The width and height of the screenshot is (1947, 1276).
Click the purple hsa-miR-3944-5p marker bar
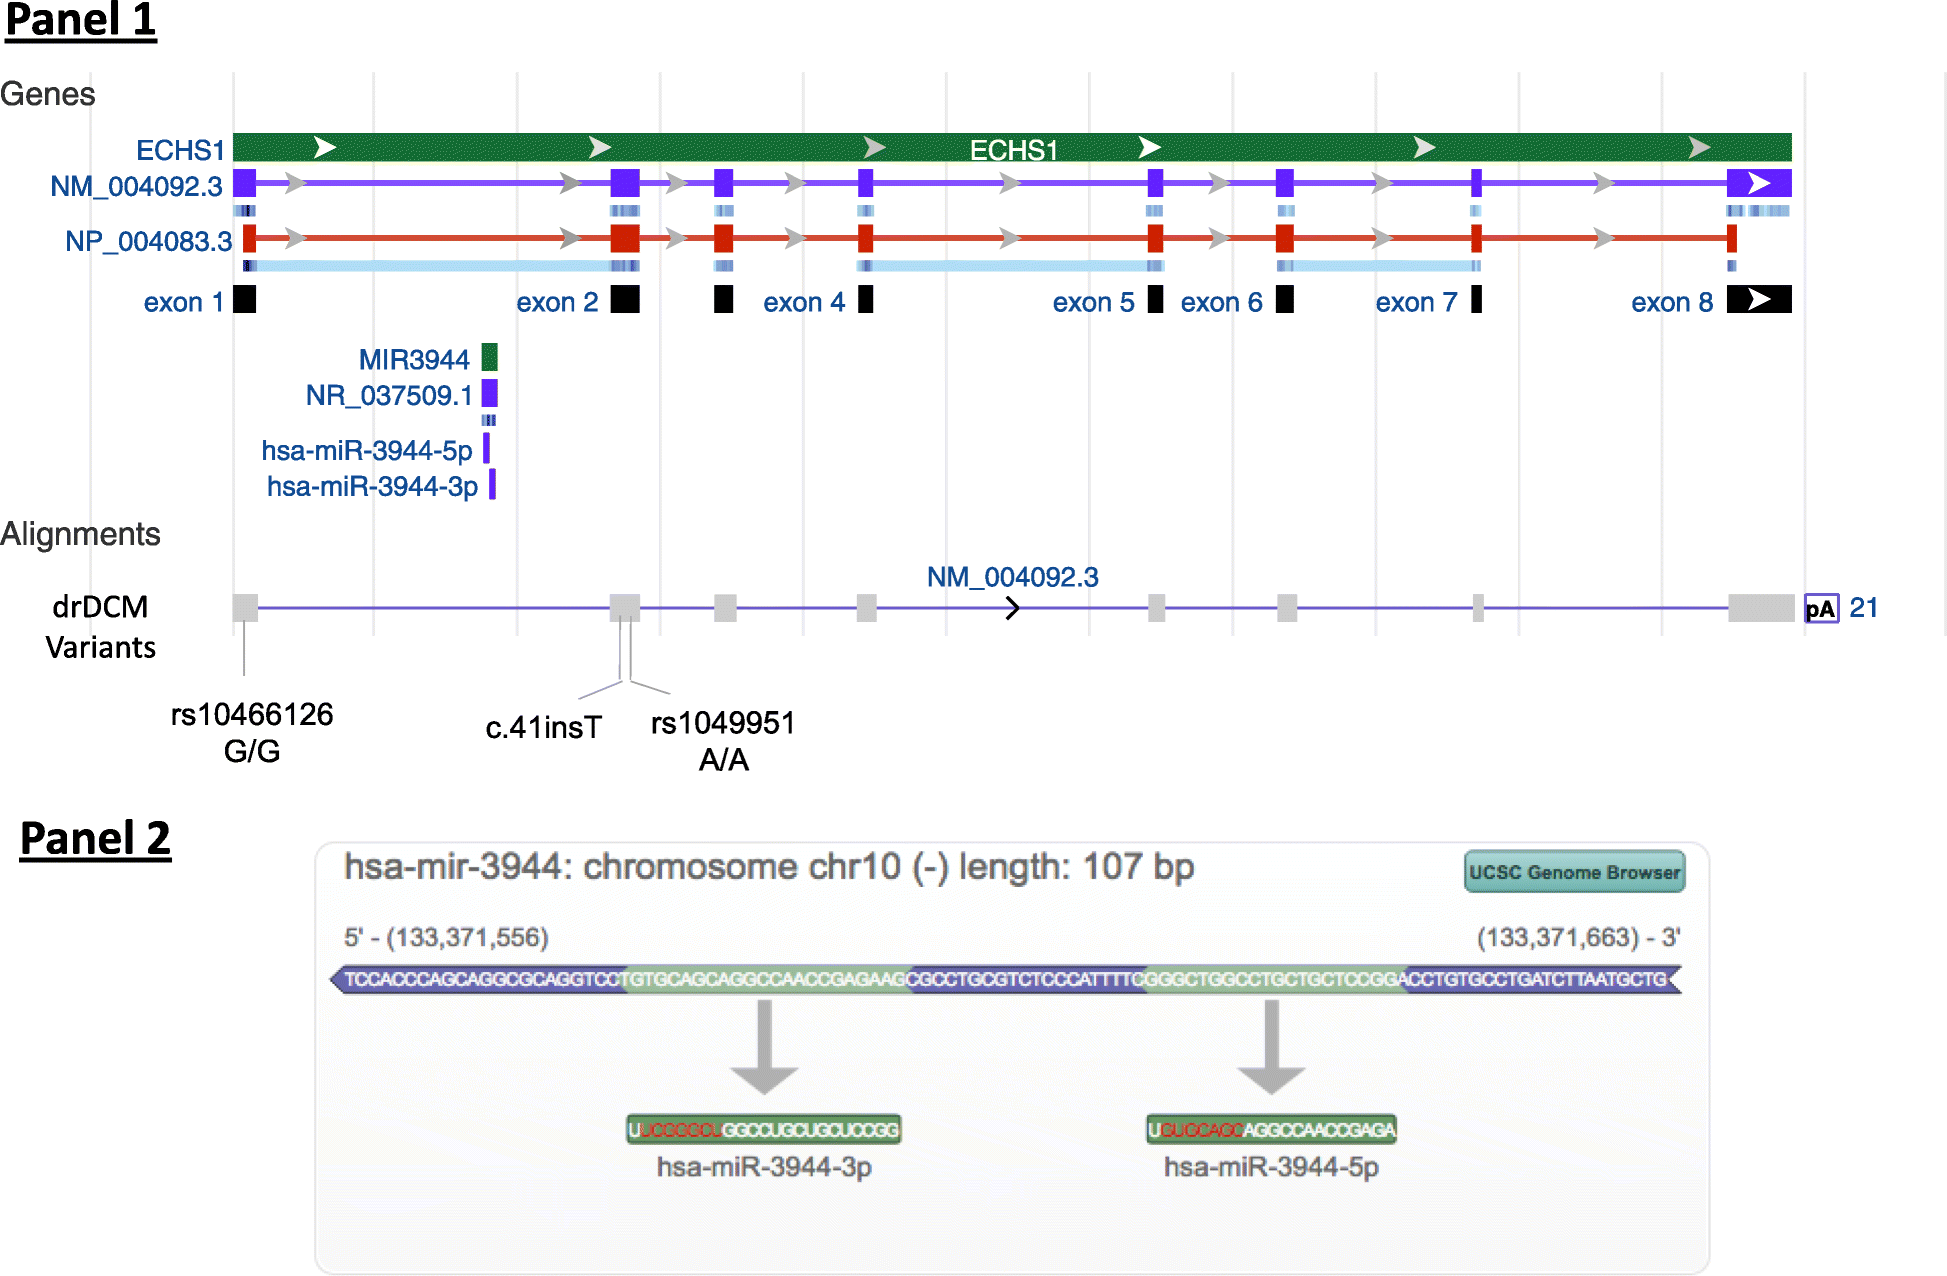point(487,448)
